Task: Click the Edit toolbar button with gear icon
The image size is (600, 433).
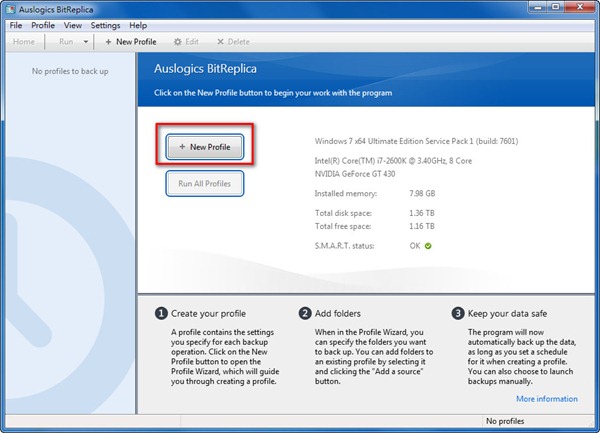Action: tap(186, 42)
